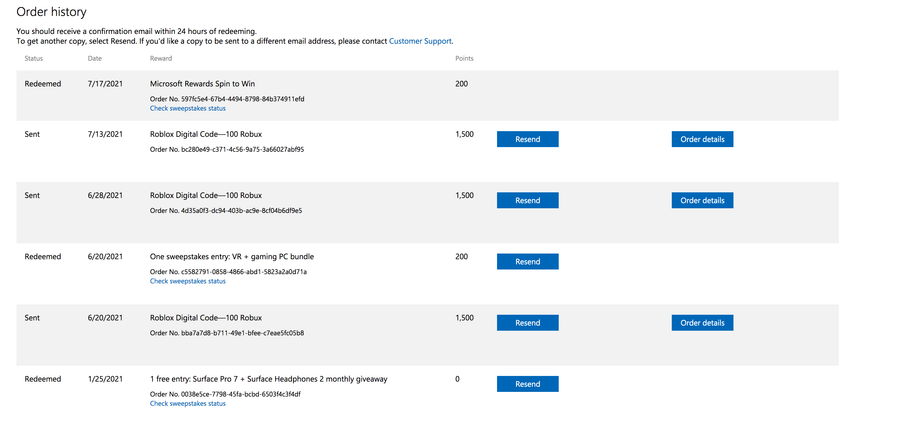View order details for 6/20/2021 Roblox order
900x432 pixels.
coord(702,323)
